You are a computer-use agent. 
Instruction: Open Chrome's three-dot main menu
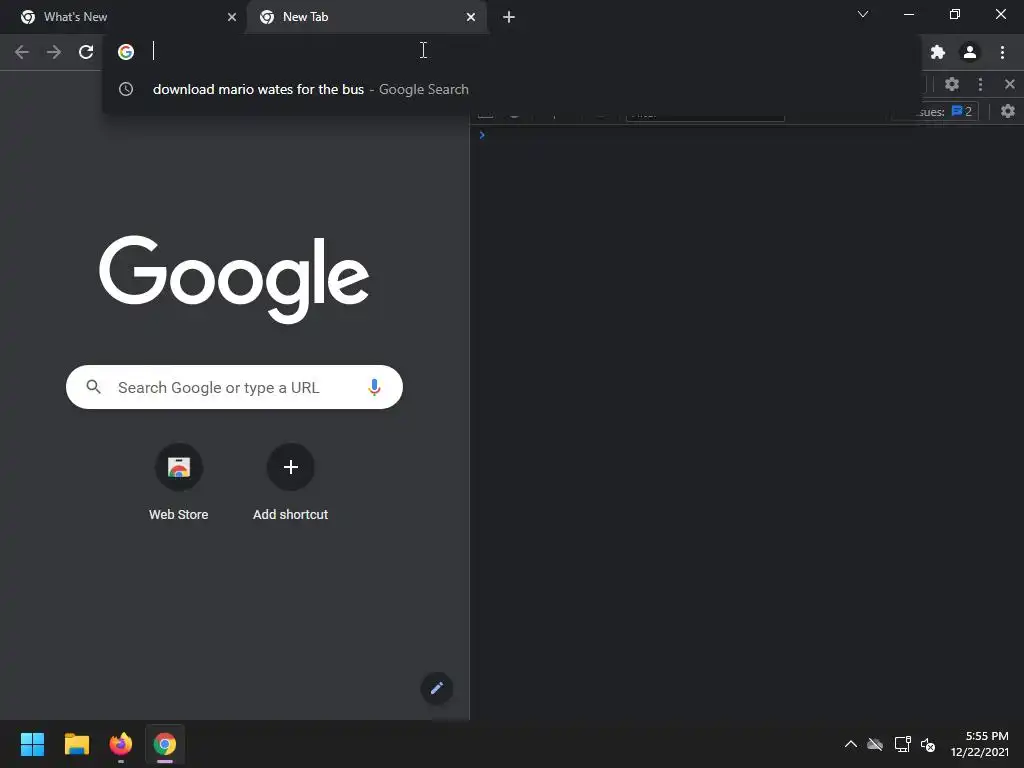1002,52
